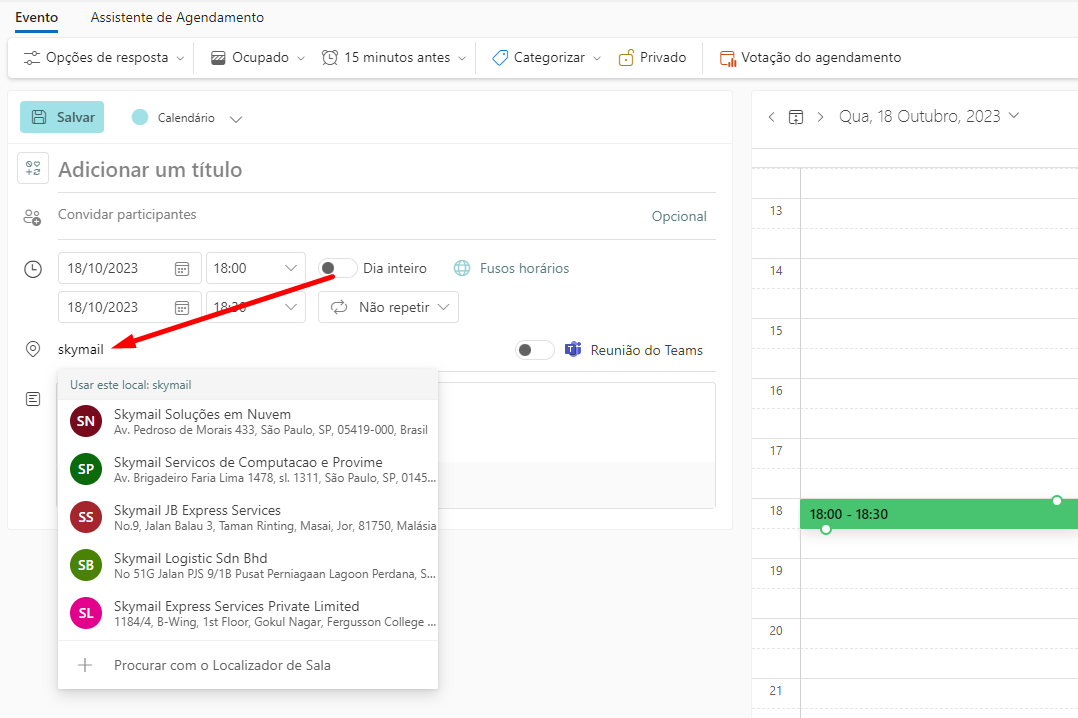Open the 15 minutos antes reminder dropdown
The image size is (1078, 718).
394,58
